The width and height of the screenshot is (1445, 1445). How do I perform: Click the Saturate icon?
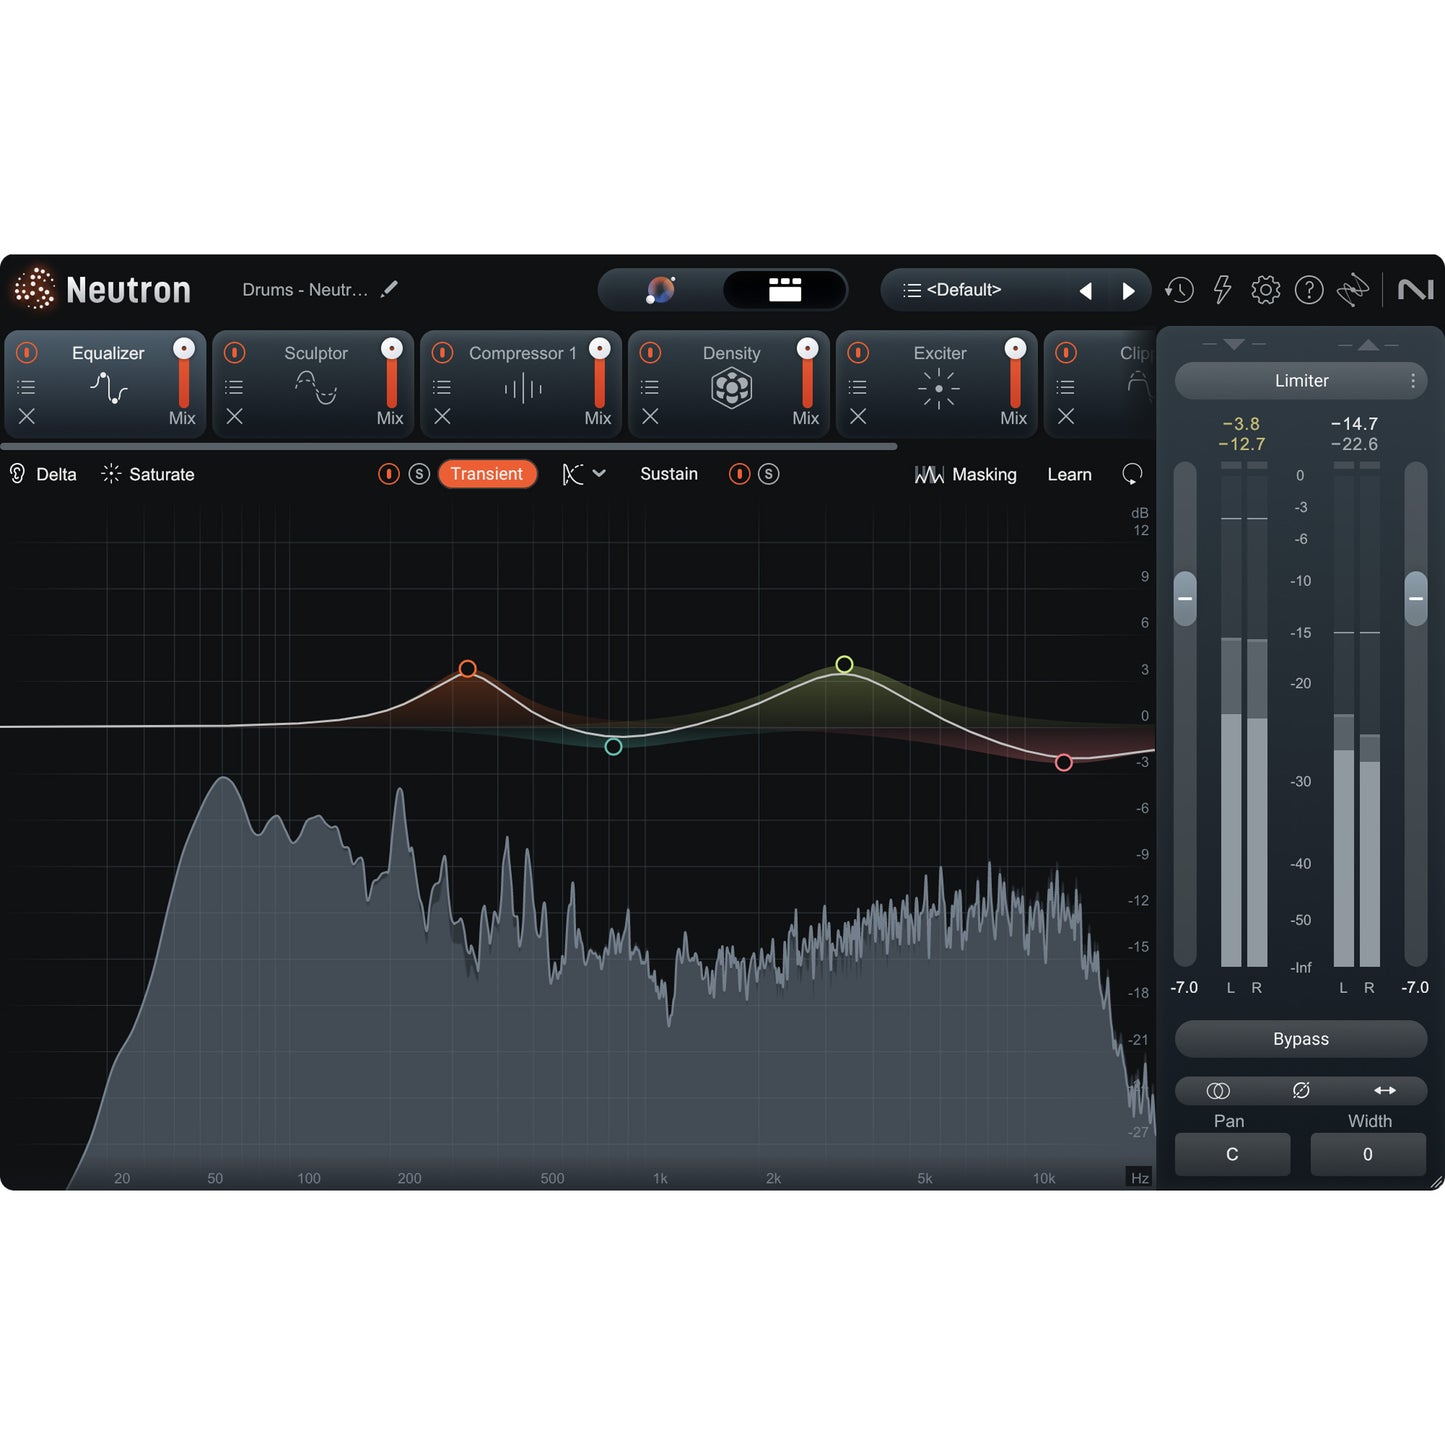click(110, 474)
